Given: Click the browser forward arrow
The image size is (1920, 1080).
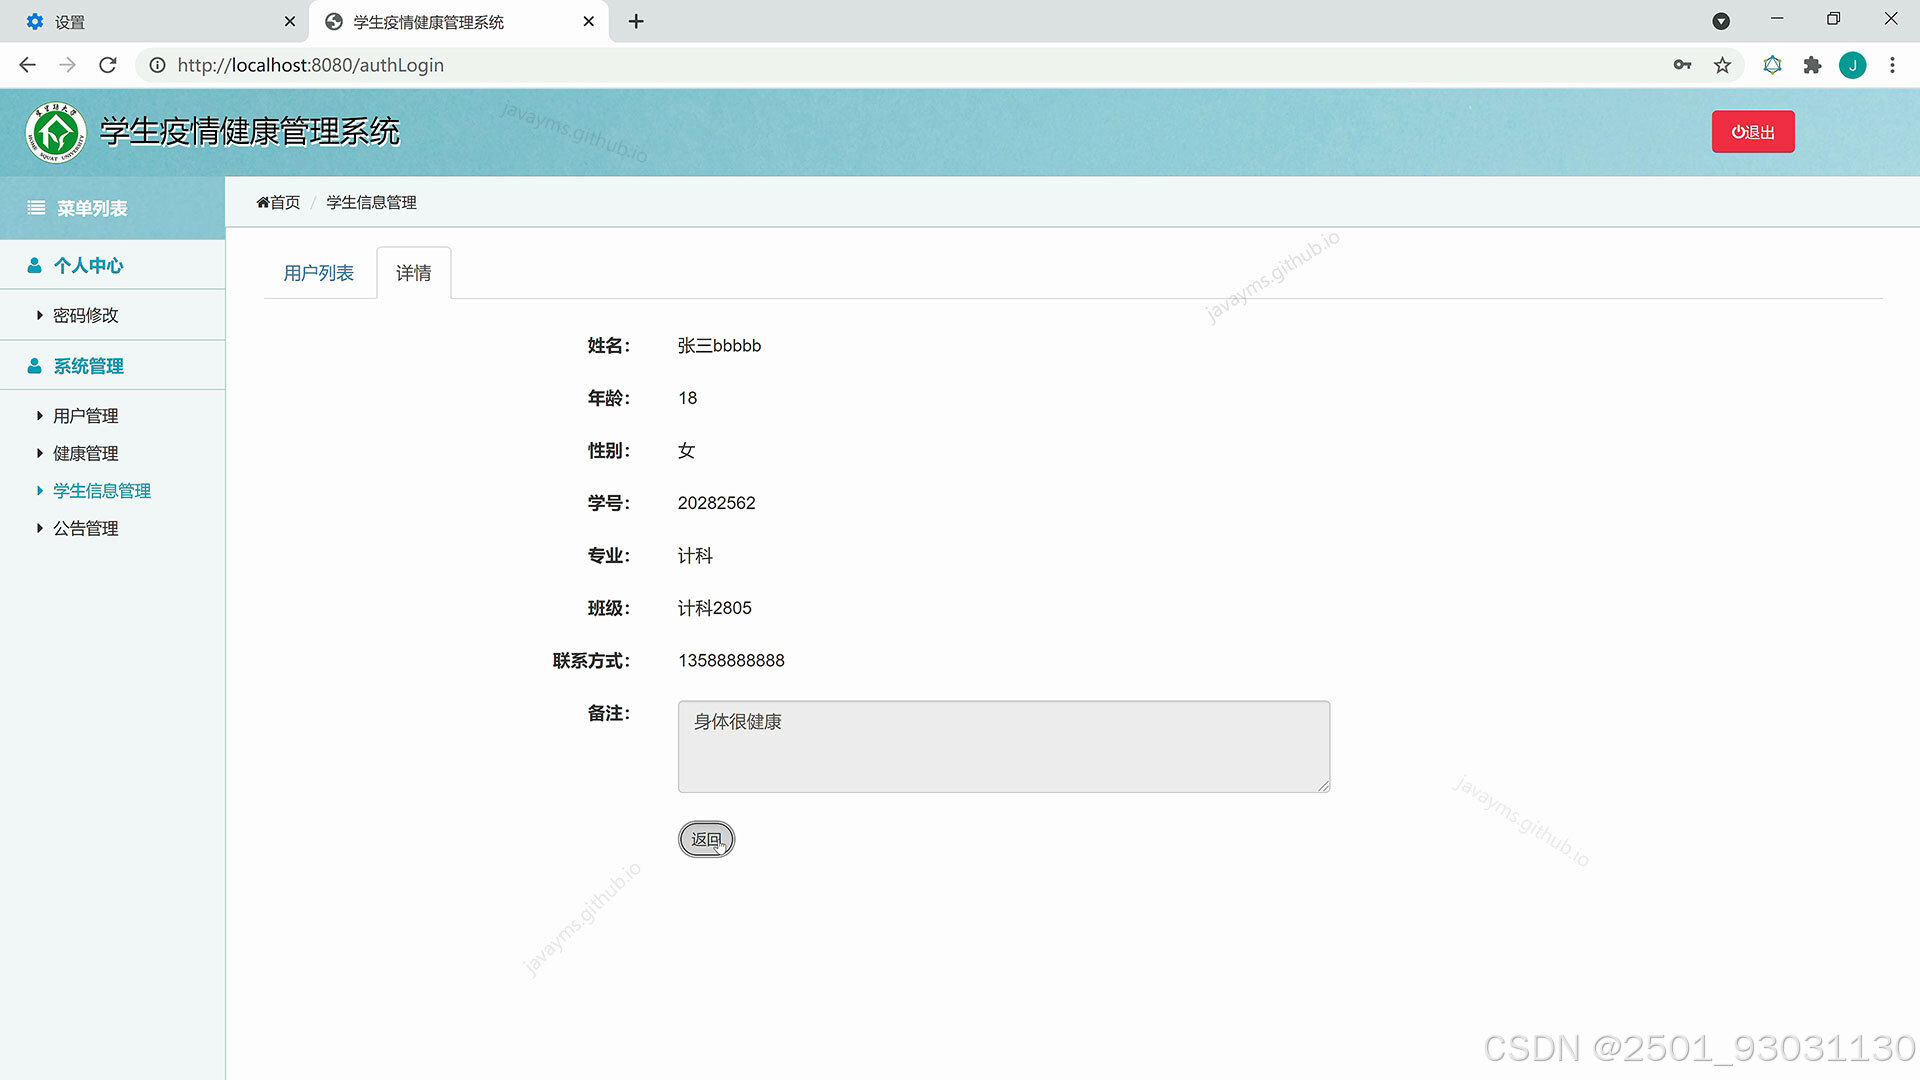Looking at the screenshot, I should (x=67, y=65).
